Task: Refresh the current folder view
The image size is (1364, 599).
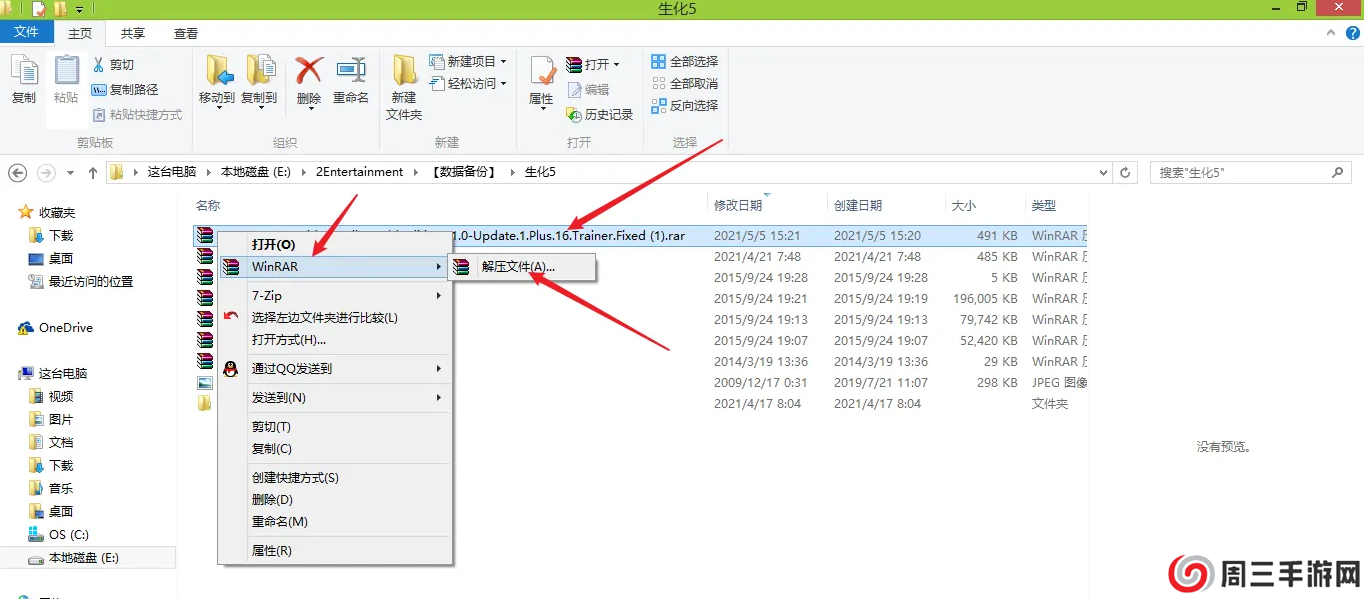Action: (1126, 173)
